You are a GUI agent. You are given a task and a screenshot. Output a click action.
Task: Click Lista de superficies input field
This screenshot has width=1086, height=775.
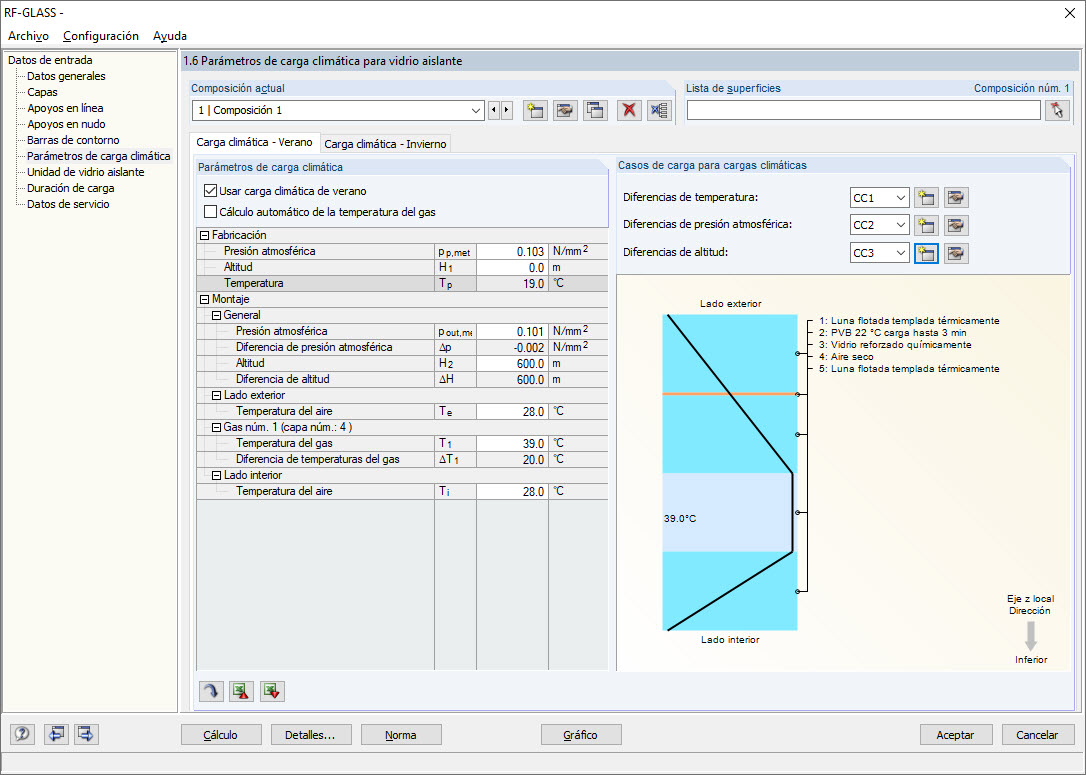click(x=864, y=111)
